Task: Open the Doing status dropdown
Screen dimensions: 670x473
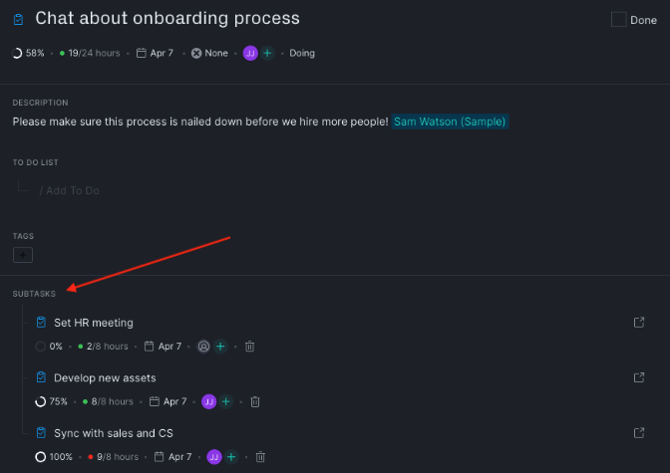Action: pos(302,53)
